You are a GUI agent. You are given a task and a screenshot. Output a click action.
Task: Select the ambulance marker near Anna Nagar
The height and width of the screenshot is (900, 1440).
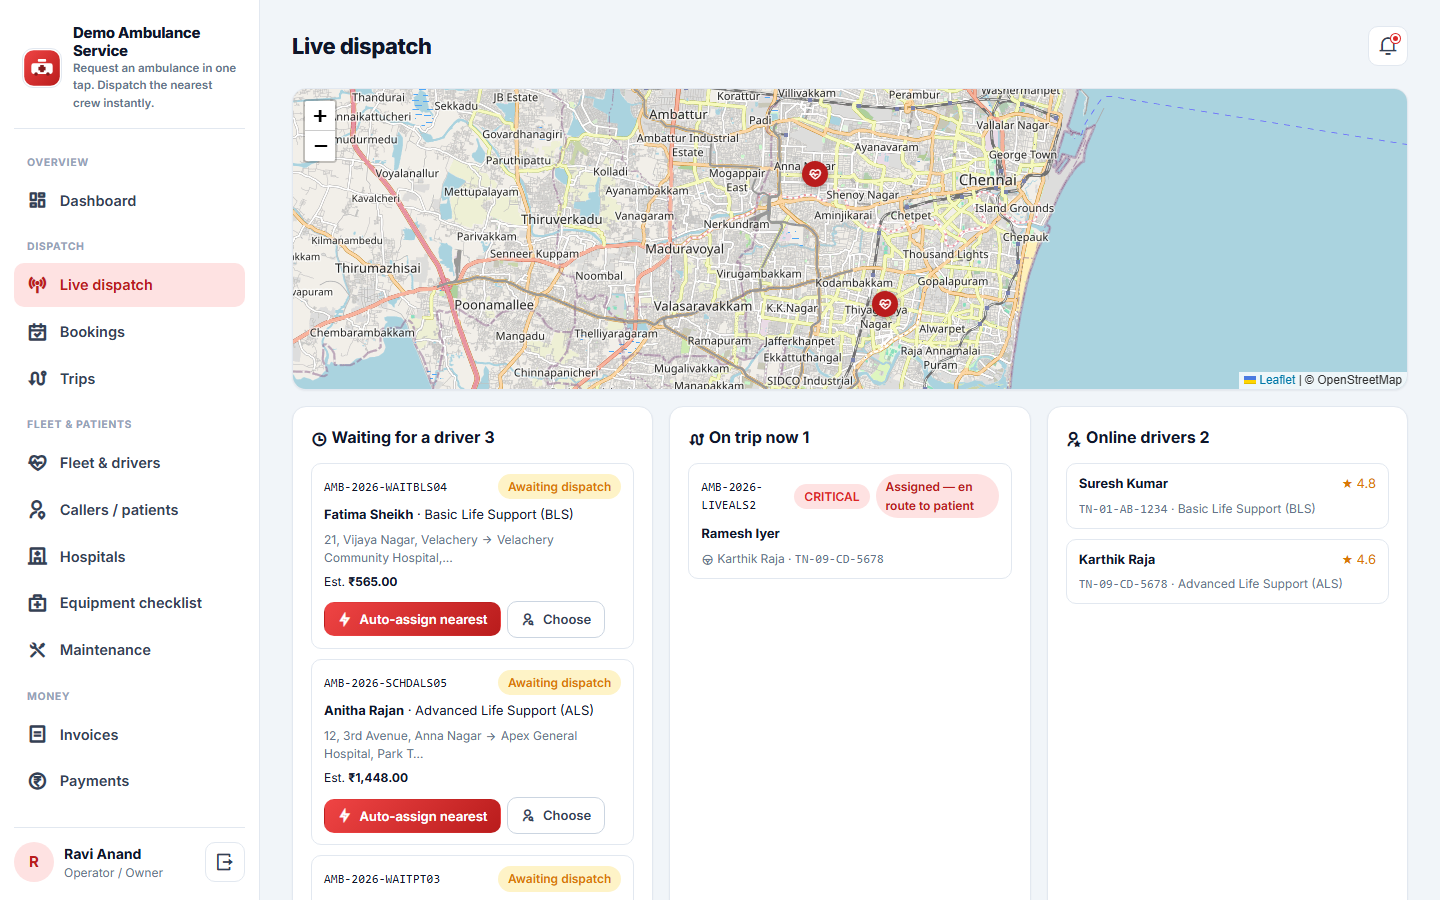click(815, 174)
